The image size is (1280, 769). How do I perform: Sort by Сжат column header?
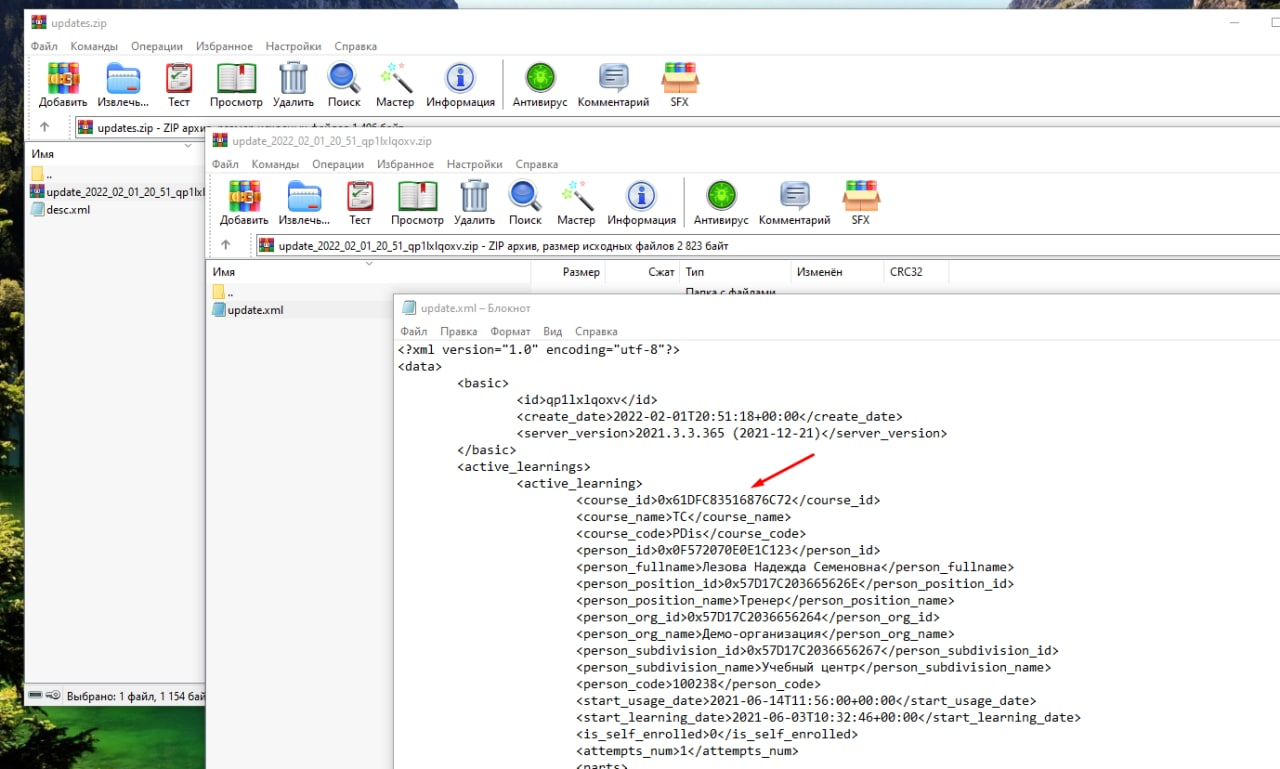[641, 272]
